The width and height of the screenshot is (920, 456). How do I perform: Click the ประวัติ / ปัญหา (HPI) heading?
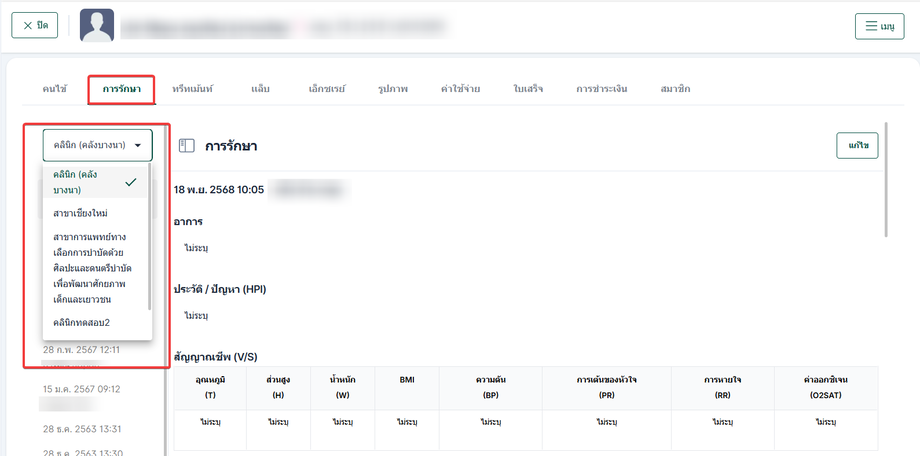[x=220, y=289]
